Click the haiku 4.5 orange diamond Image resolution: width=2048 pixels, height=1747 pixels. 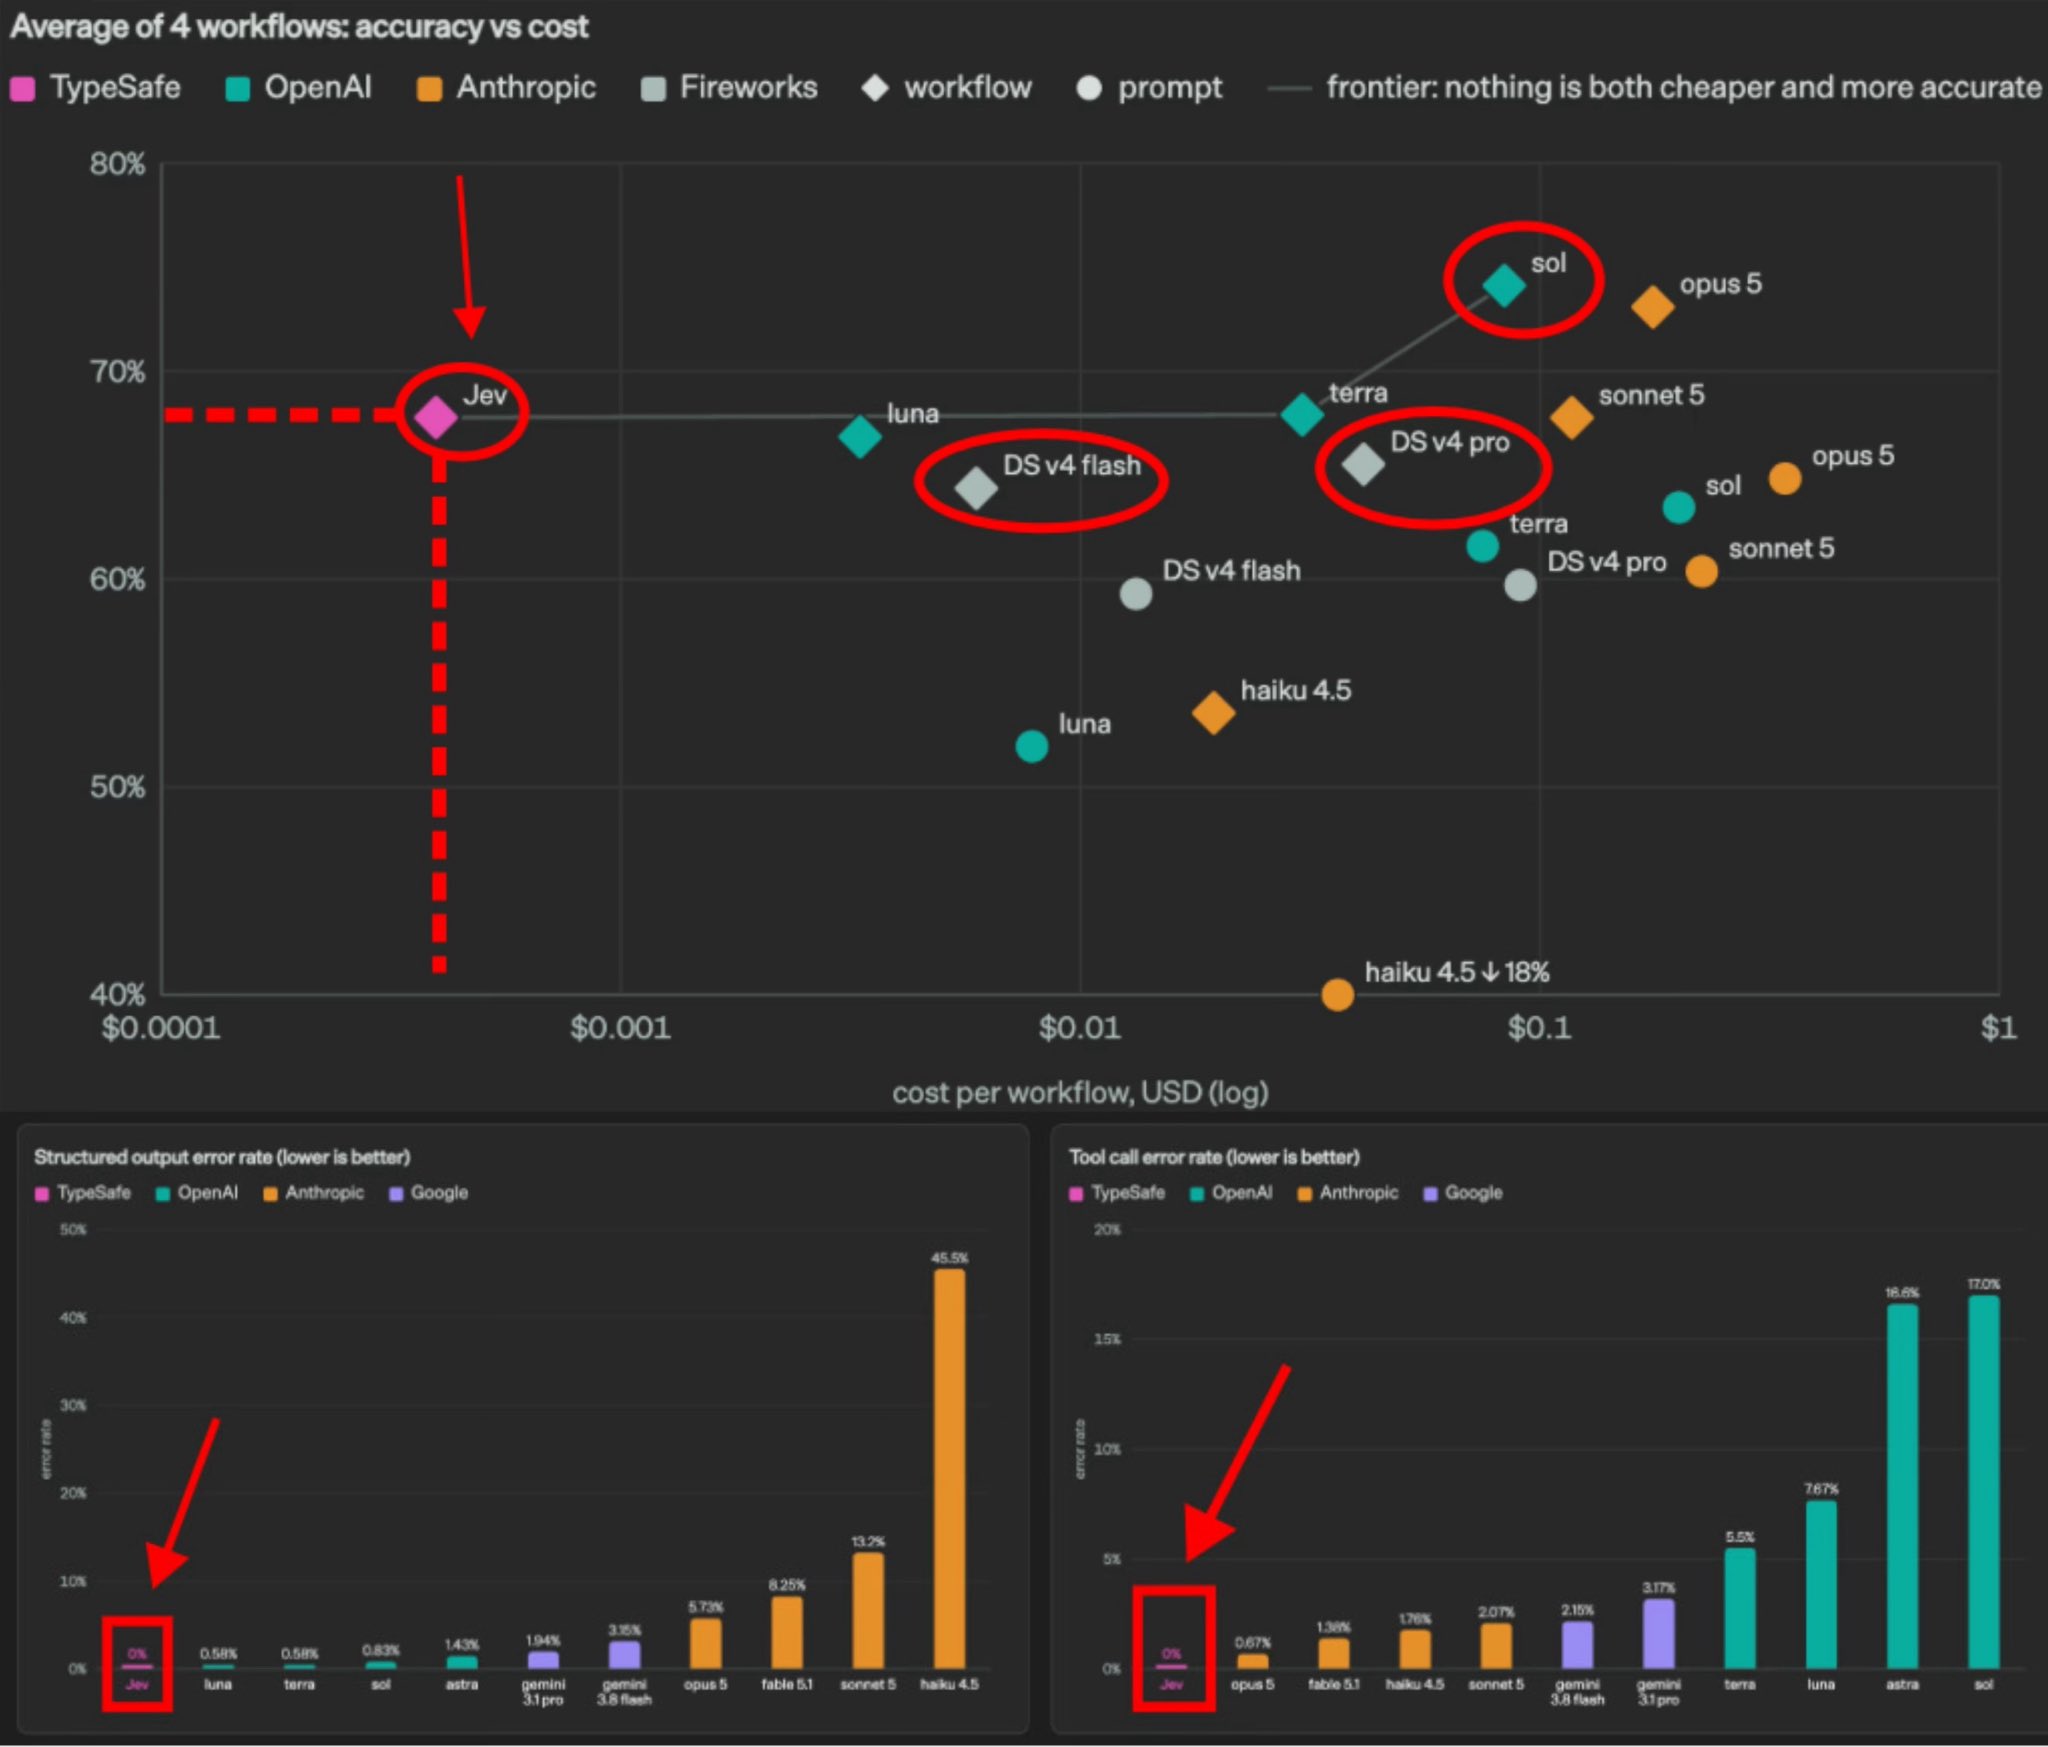1213,713
